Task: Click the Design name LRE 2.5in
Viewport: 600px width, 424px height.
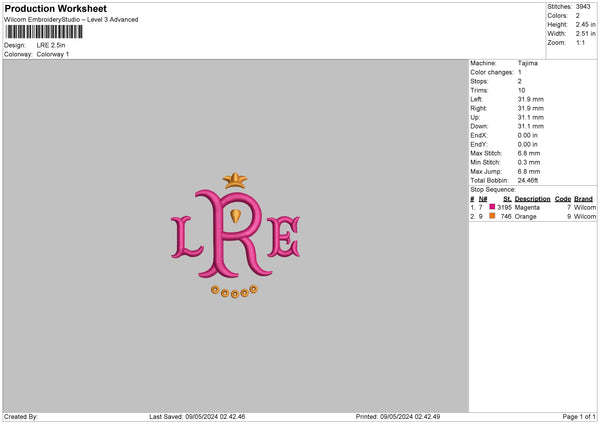Action: pos(51,45)
